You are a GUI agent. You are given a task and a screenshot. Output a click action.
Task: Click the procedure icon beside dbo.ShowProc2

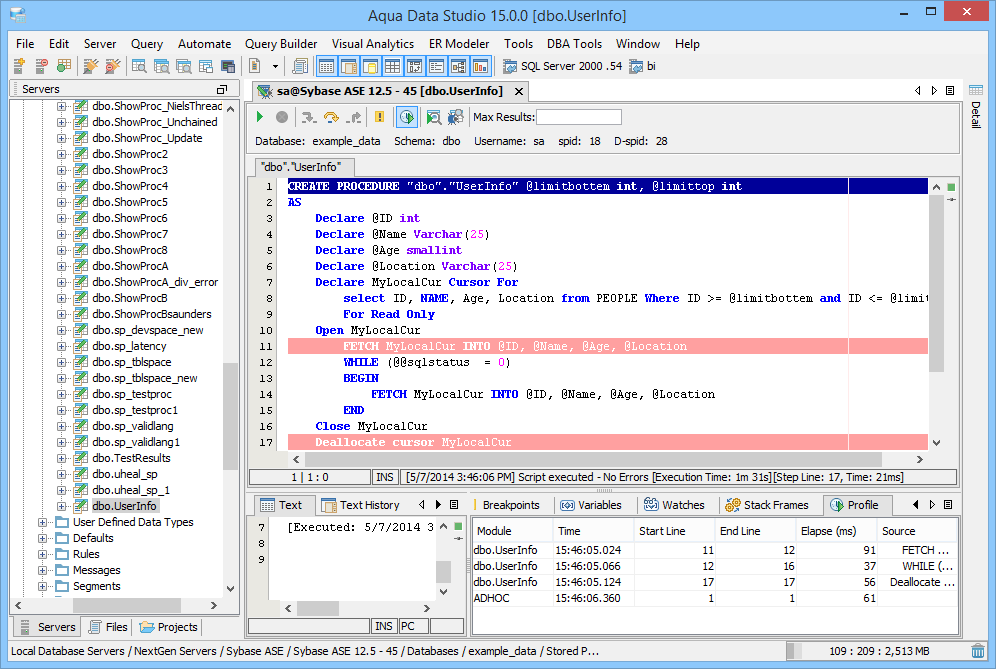click(x=81, y=154)
